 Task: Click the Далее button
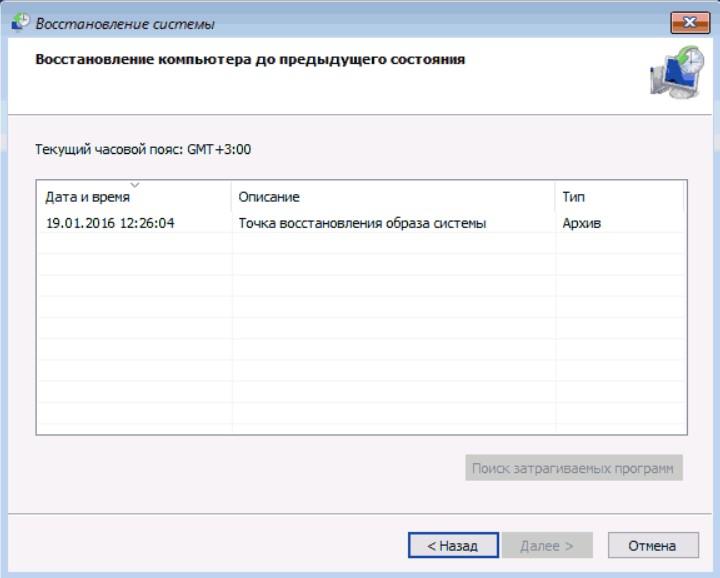[547, 545]
